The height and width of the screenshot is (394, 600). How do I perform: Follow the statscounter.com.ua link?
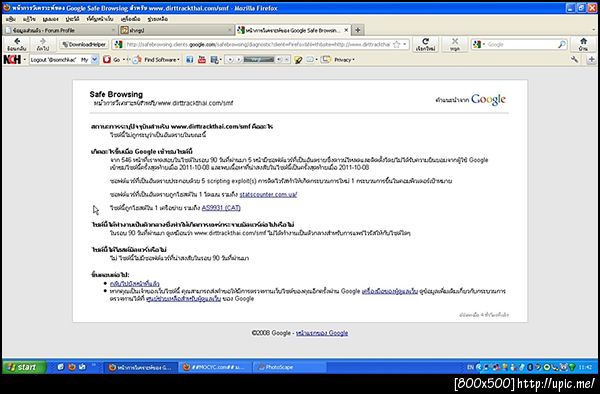(x=268, y=194)
